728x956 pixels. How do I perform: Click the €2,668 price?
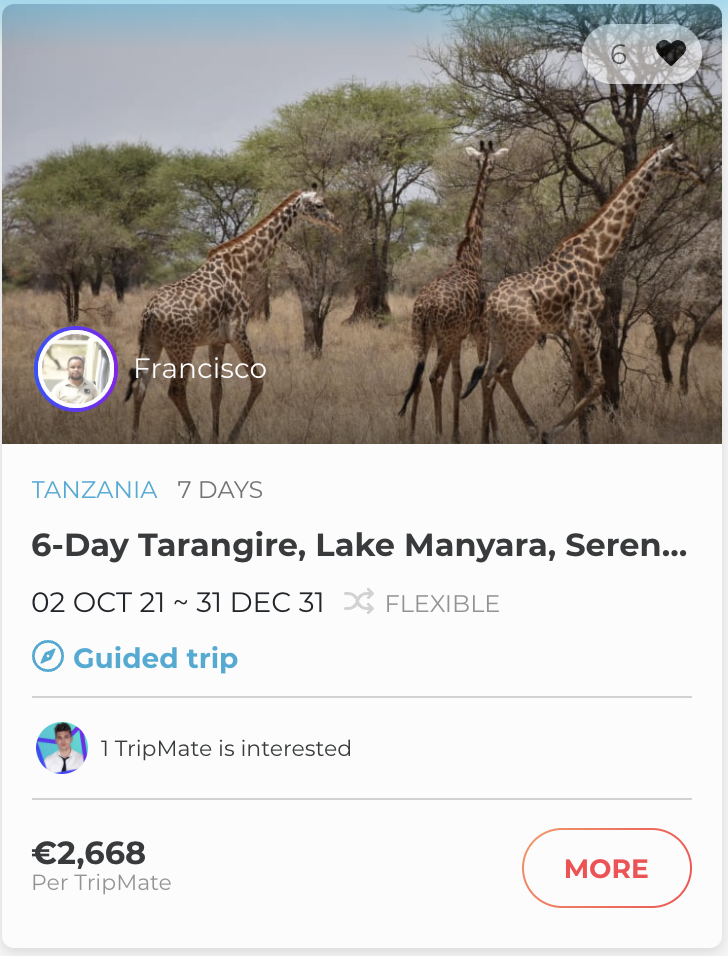click(x=89, y=853)
